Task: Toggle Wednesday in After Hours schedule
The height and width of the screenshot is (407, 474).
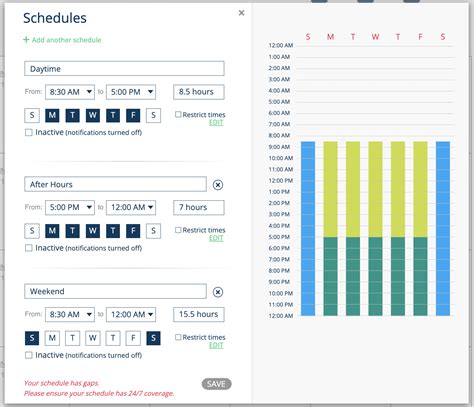Action: (93, 231)
